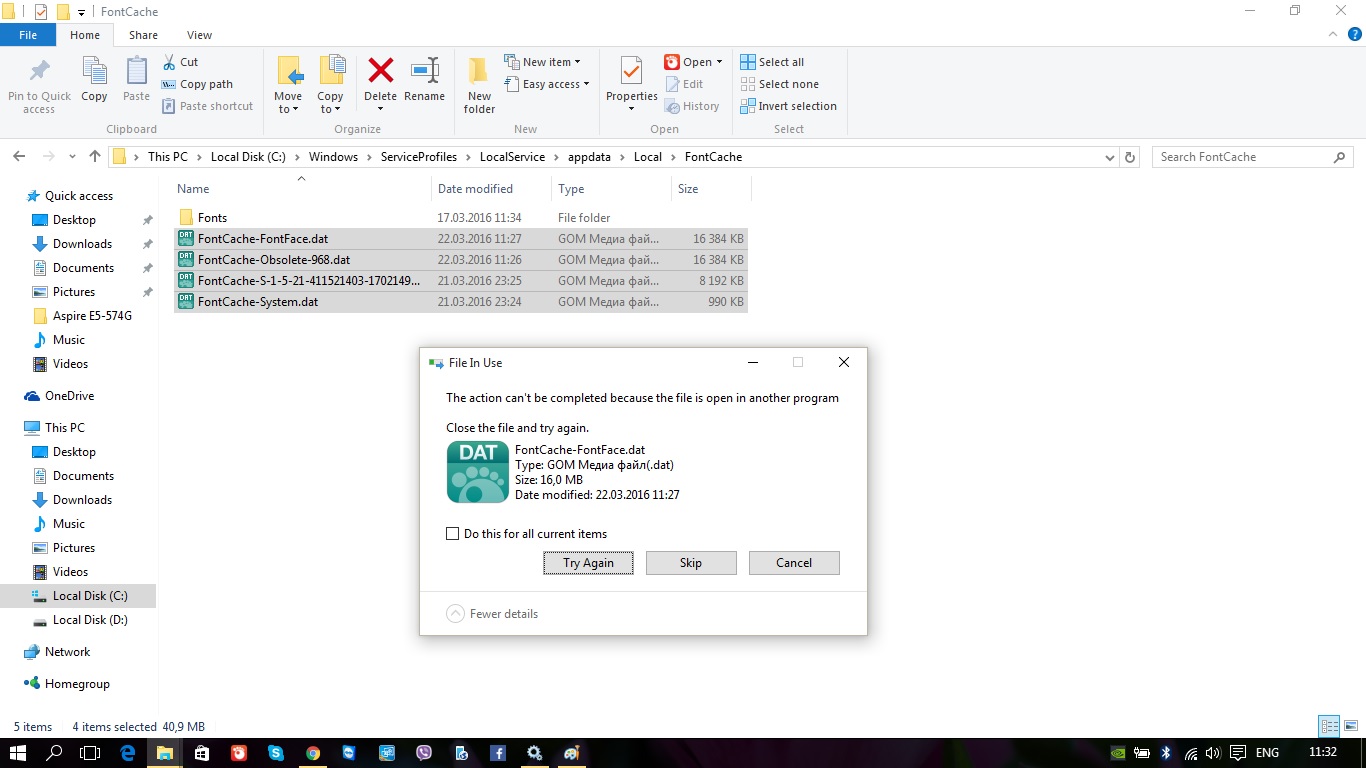This screenshot has height=768, width=1366.
Task: Click History in the ribbon
Action: [692, 106]
